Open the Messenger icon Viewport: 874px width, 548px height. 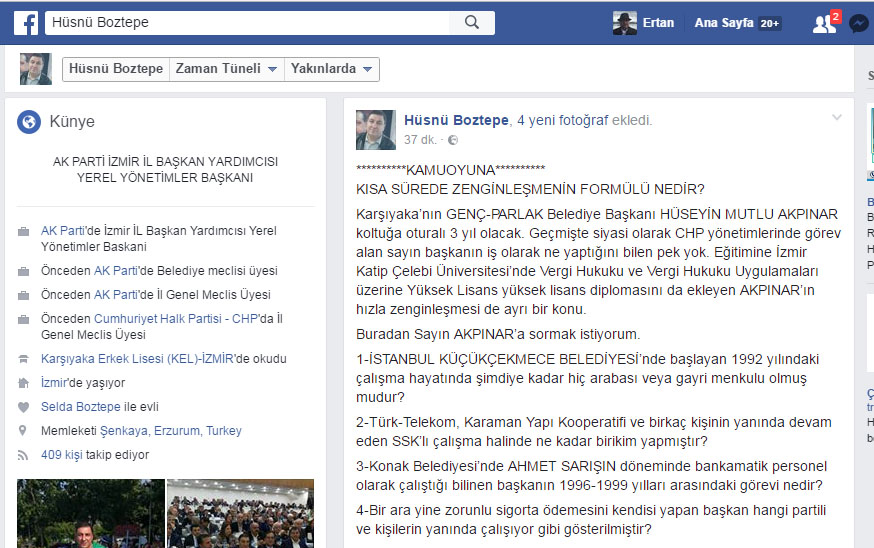coord(858,23)
